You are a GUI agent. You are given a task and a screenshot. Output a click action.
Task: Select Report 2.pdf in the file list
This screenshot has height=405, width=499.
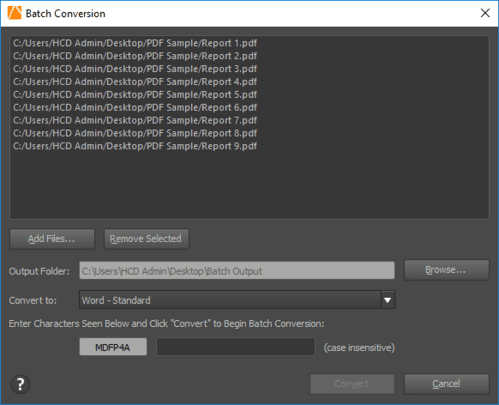tap(135, 56)
